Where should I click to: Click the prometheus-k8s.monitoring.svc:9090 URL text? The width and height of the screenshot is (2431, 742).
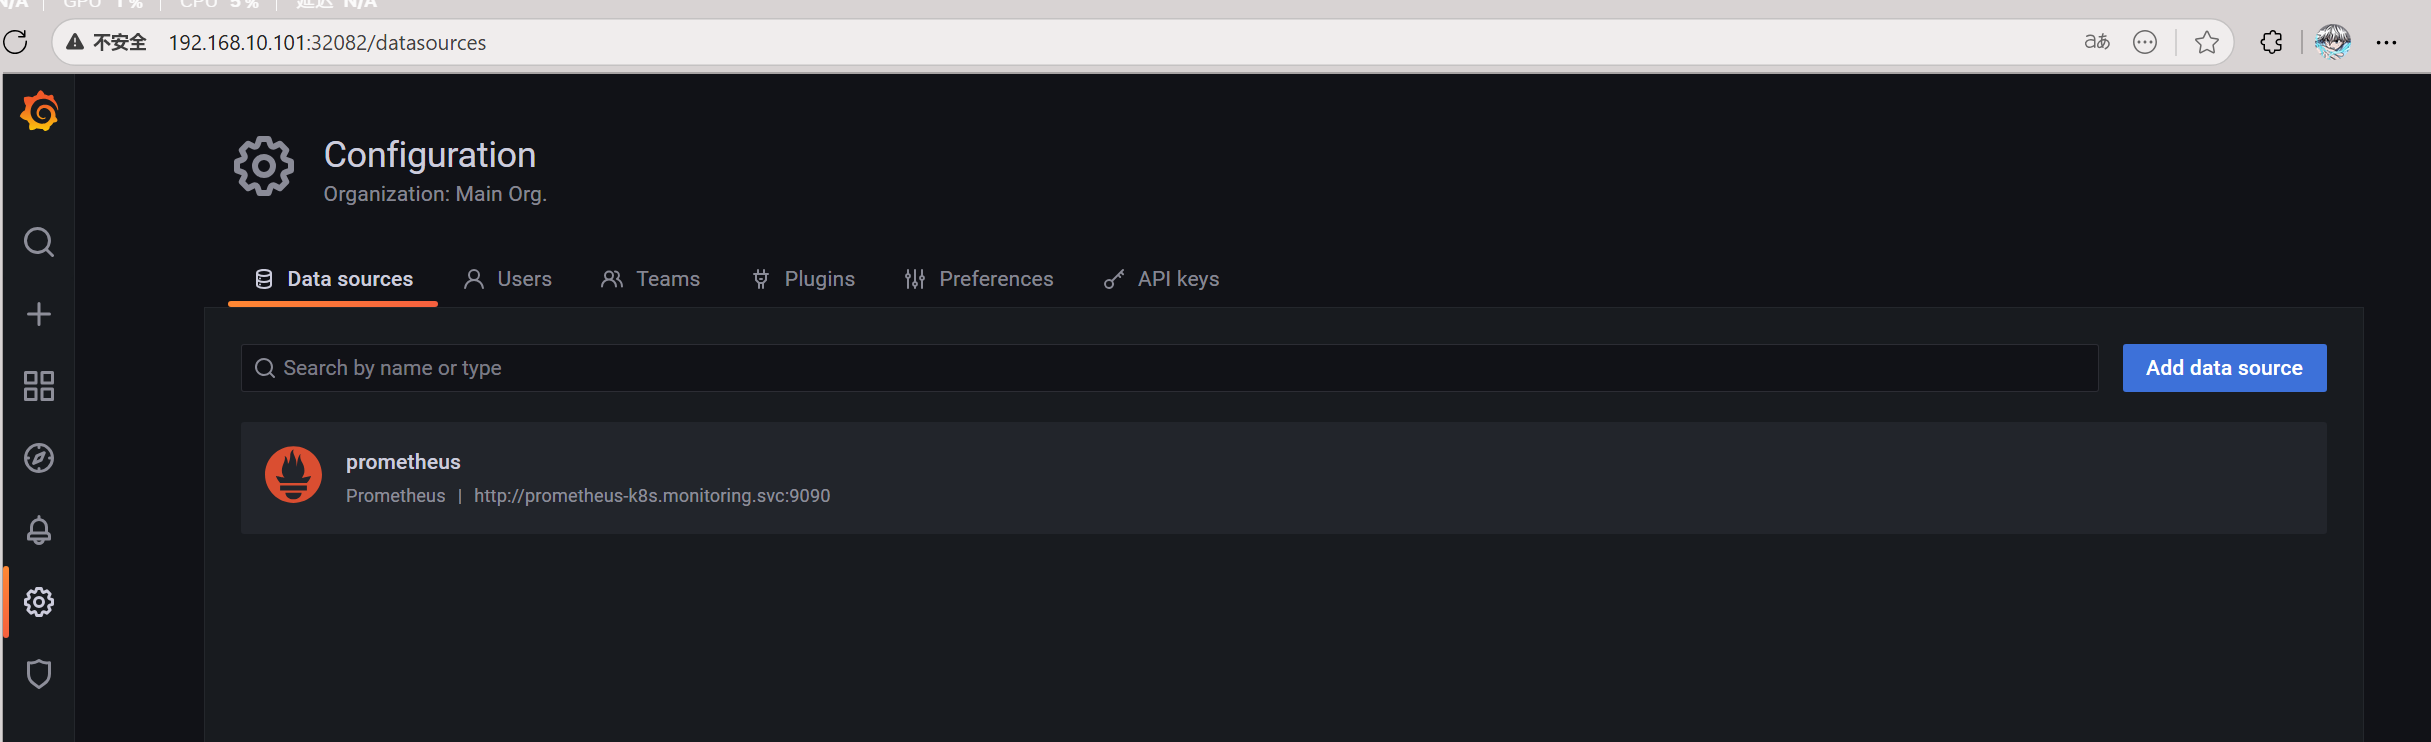652,496
